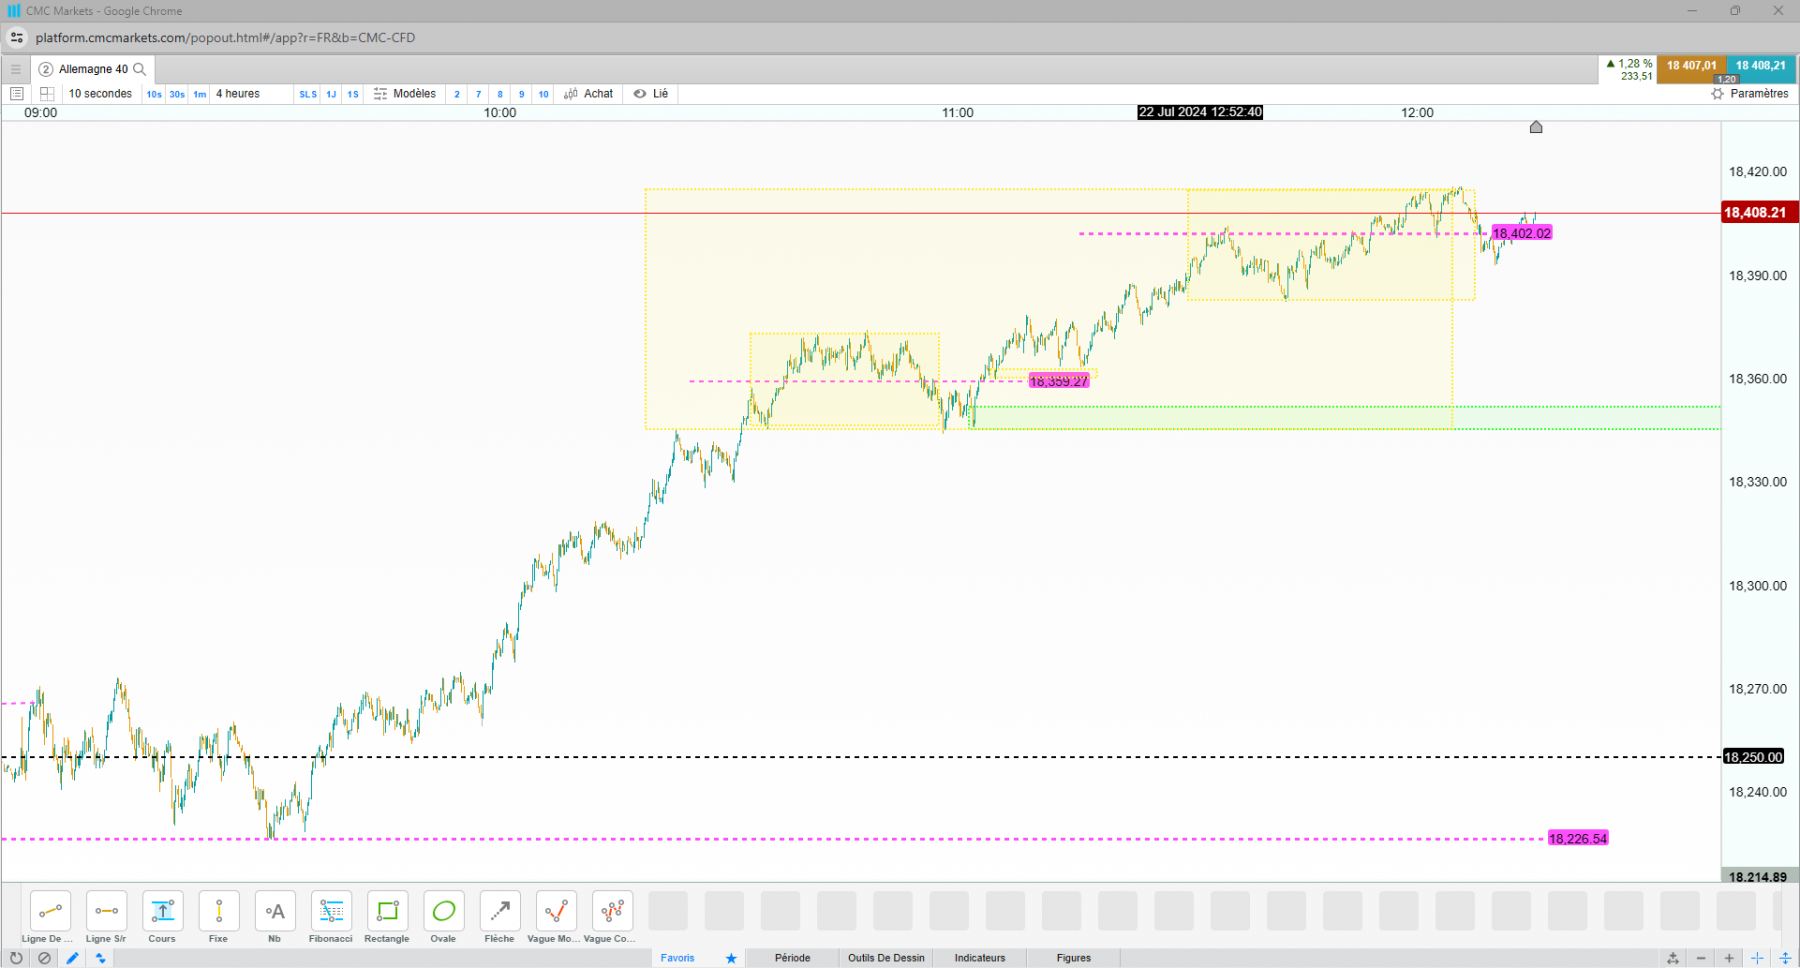Image resolution: width=1800 pixels, height=968 pixels.
Task: Click the favorites star icon
Action: (x=731, y=958)
